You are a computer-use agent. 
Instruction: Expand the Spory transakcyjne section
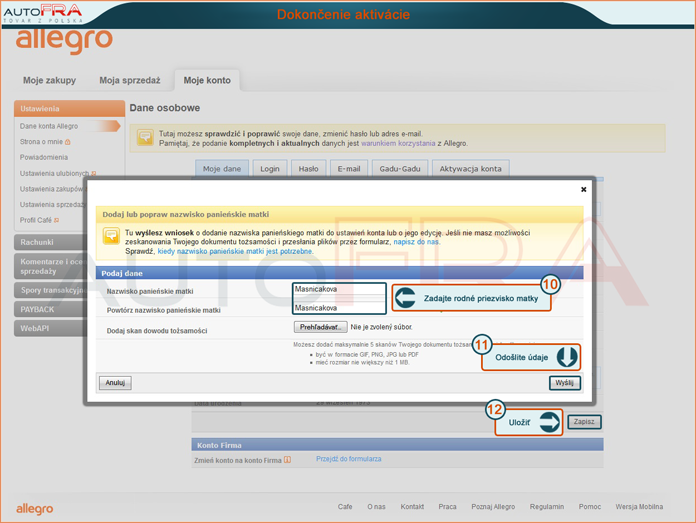(x=50, y=290)
